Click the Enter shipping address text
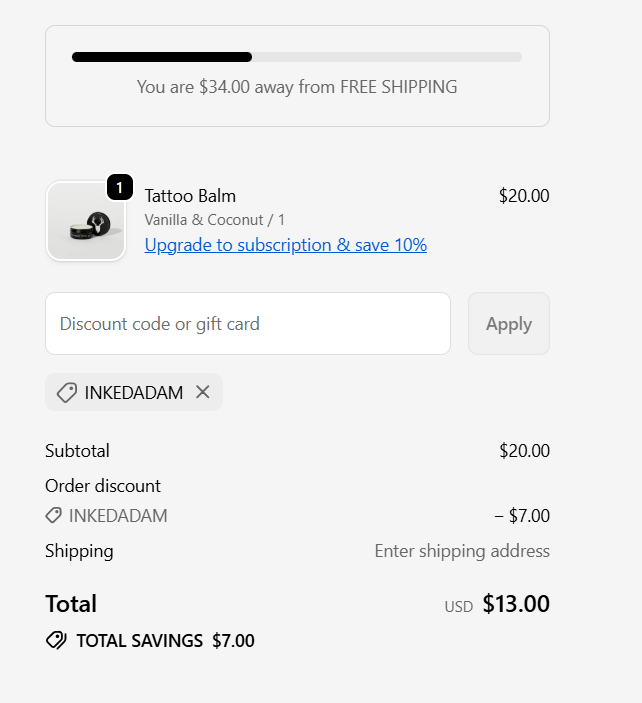Screen dimensions: 642x703 point(462,551)
